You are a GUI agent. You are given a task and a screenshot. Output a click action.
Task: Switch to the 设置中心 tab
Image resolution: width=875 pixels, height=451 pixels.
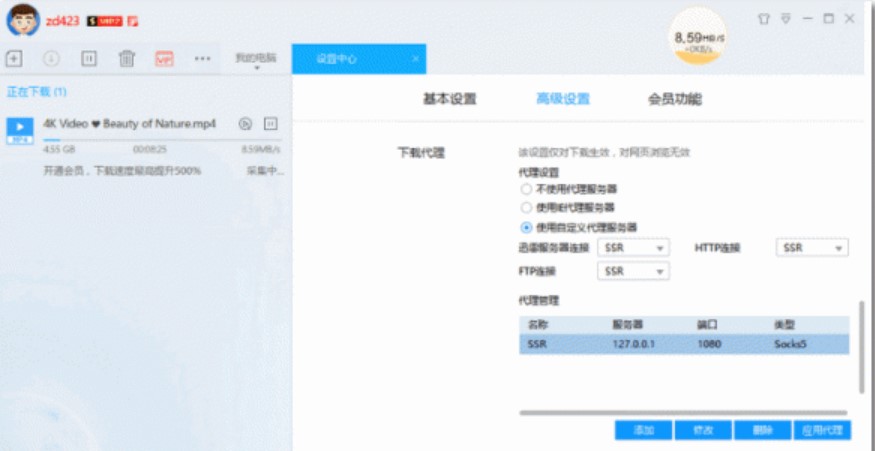coord(359,59)
